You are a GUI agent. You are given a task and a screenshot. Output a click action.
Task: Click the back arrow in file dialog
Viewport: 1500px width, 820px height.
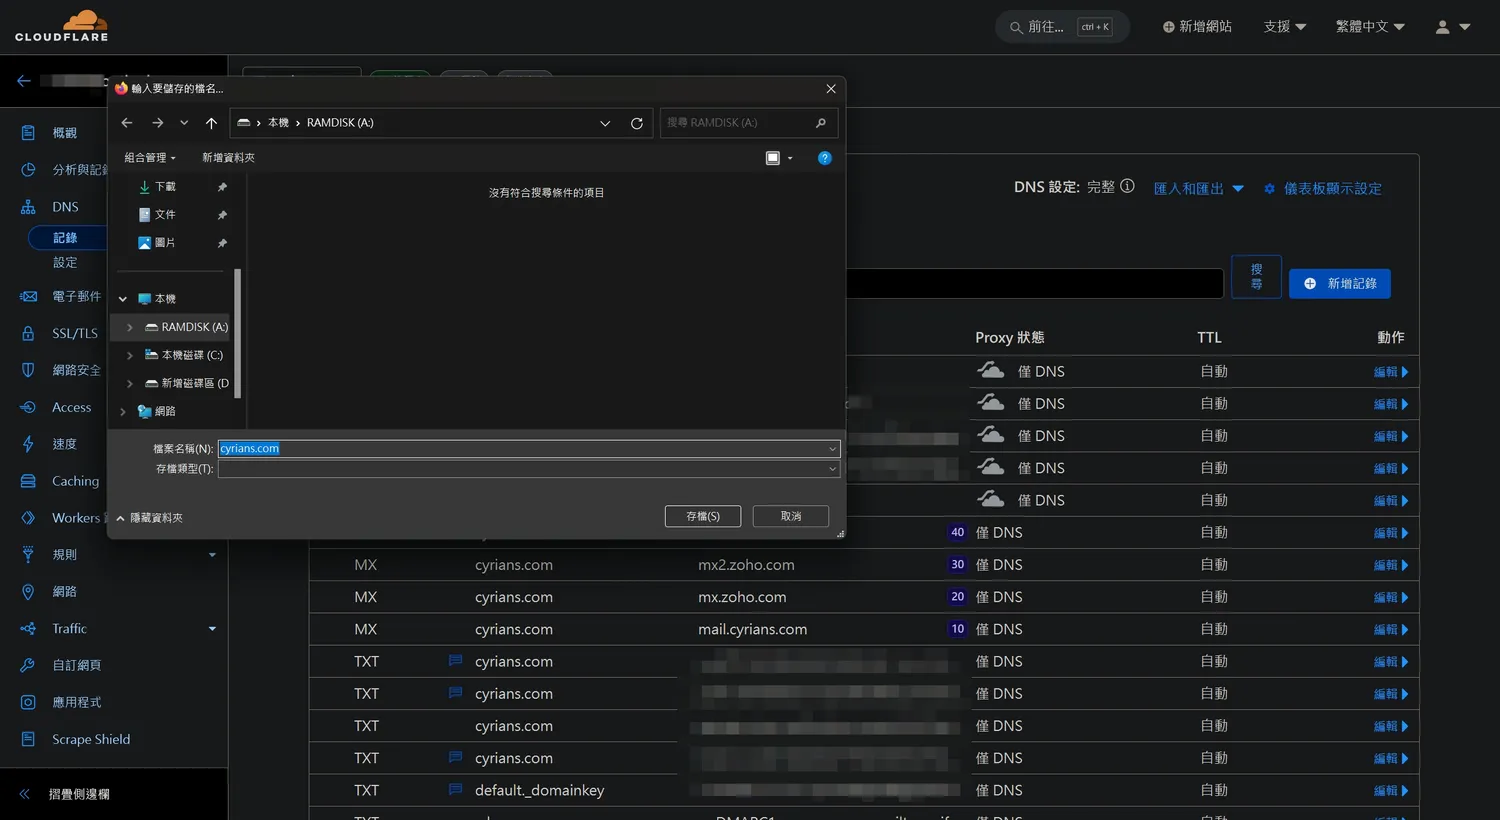pos(127,123)
